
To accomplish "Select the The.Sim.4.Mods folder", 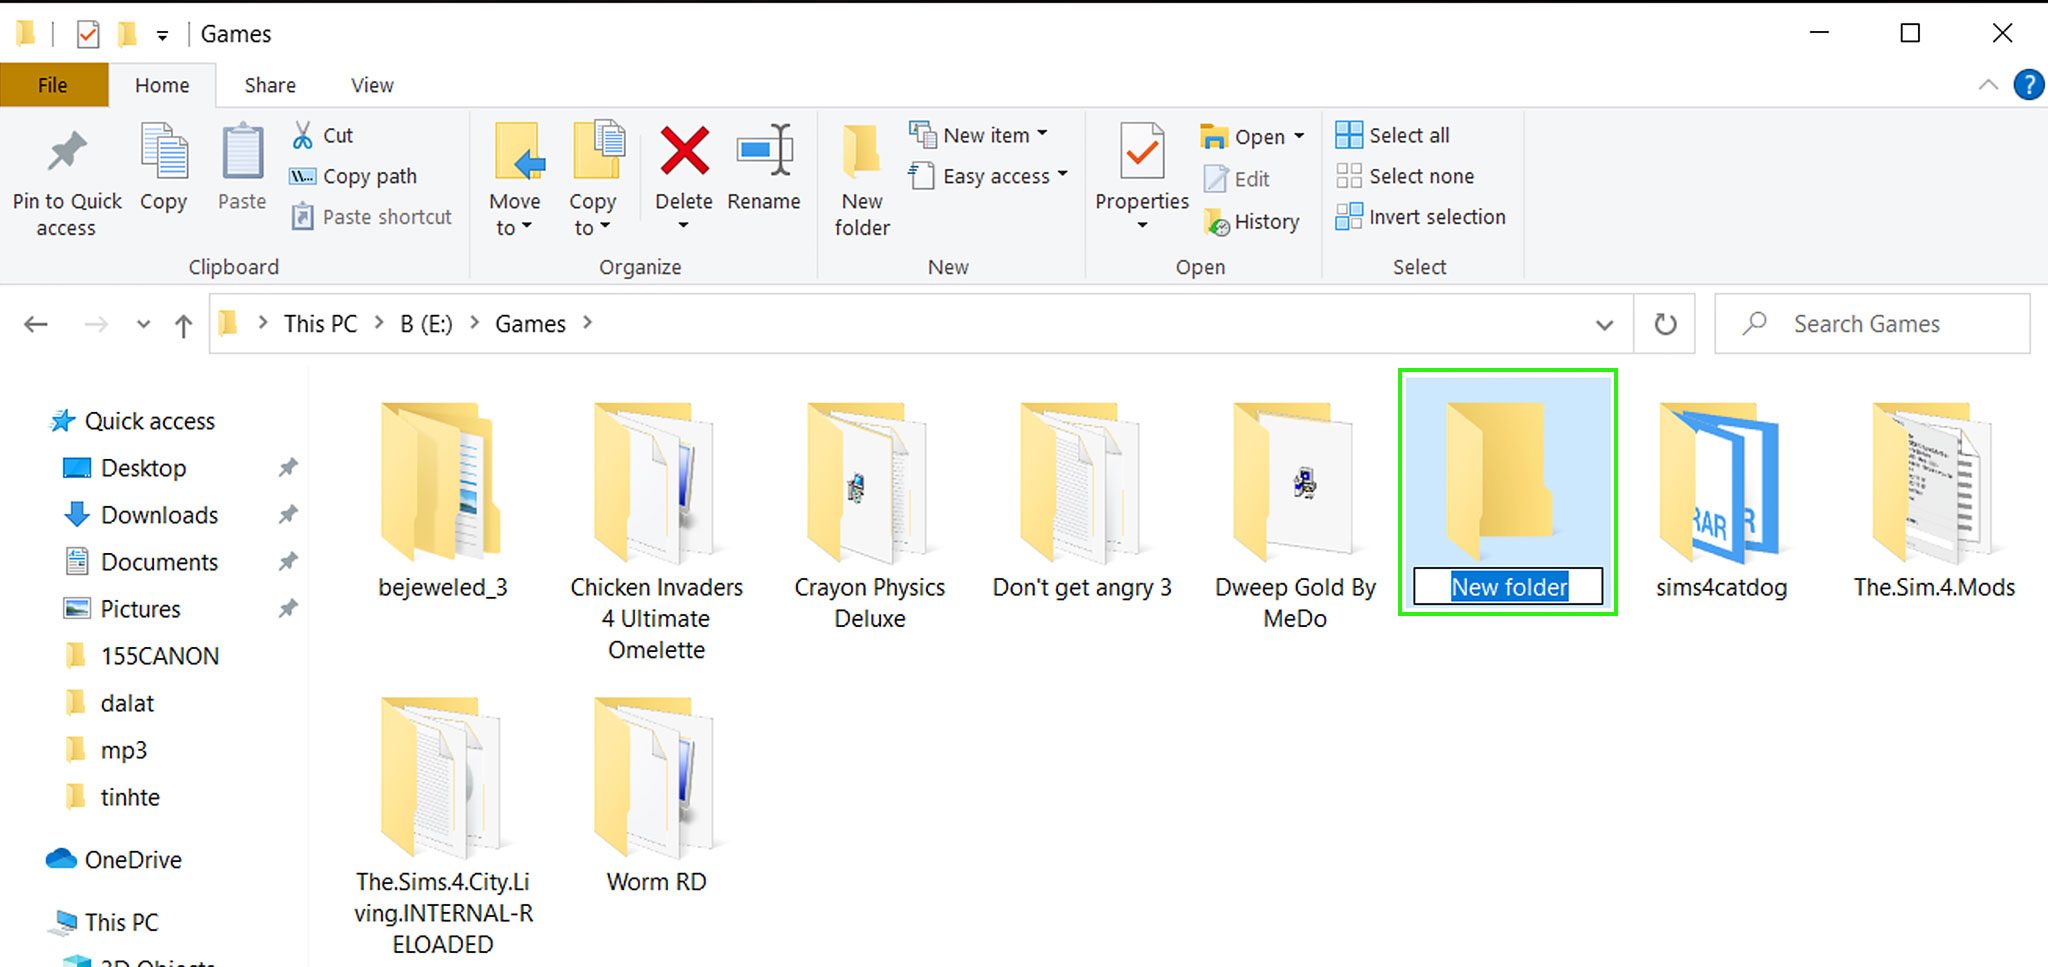I will point(1934,501).
